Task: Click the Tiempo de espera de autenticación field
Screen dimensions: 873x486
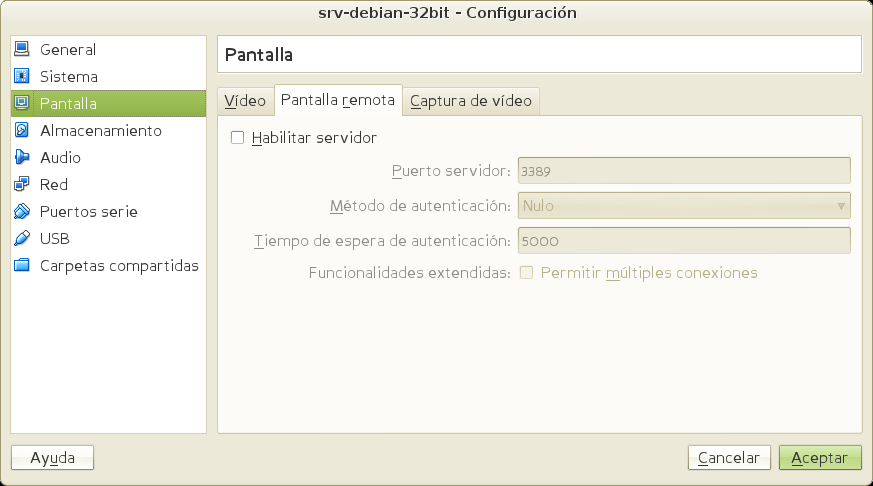Action: [683, 241]
